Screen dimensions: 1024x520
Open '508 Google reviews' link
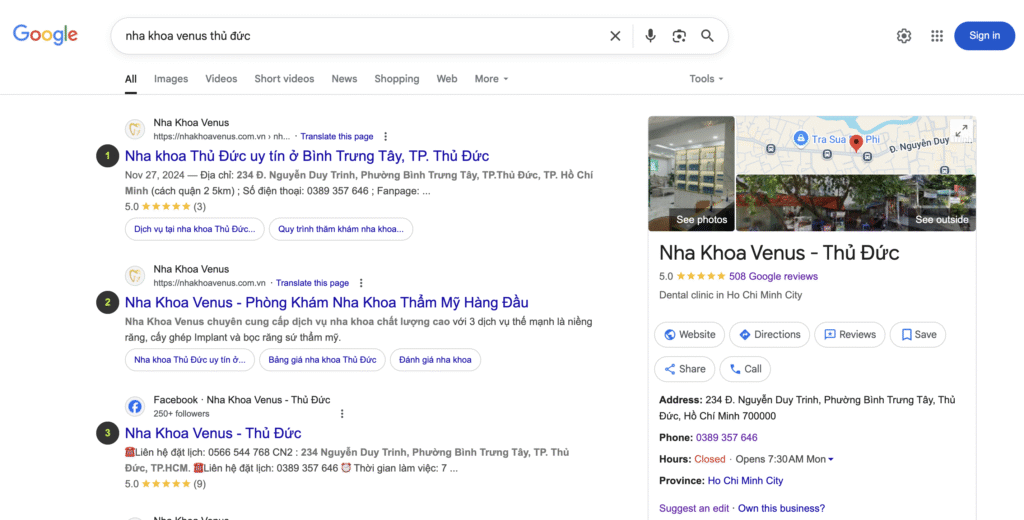tap(773, 276)
